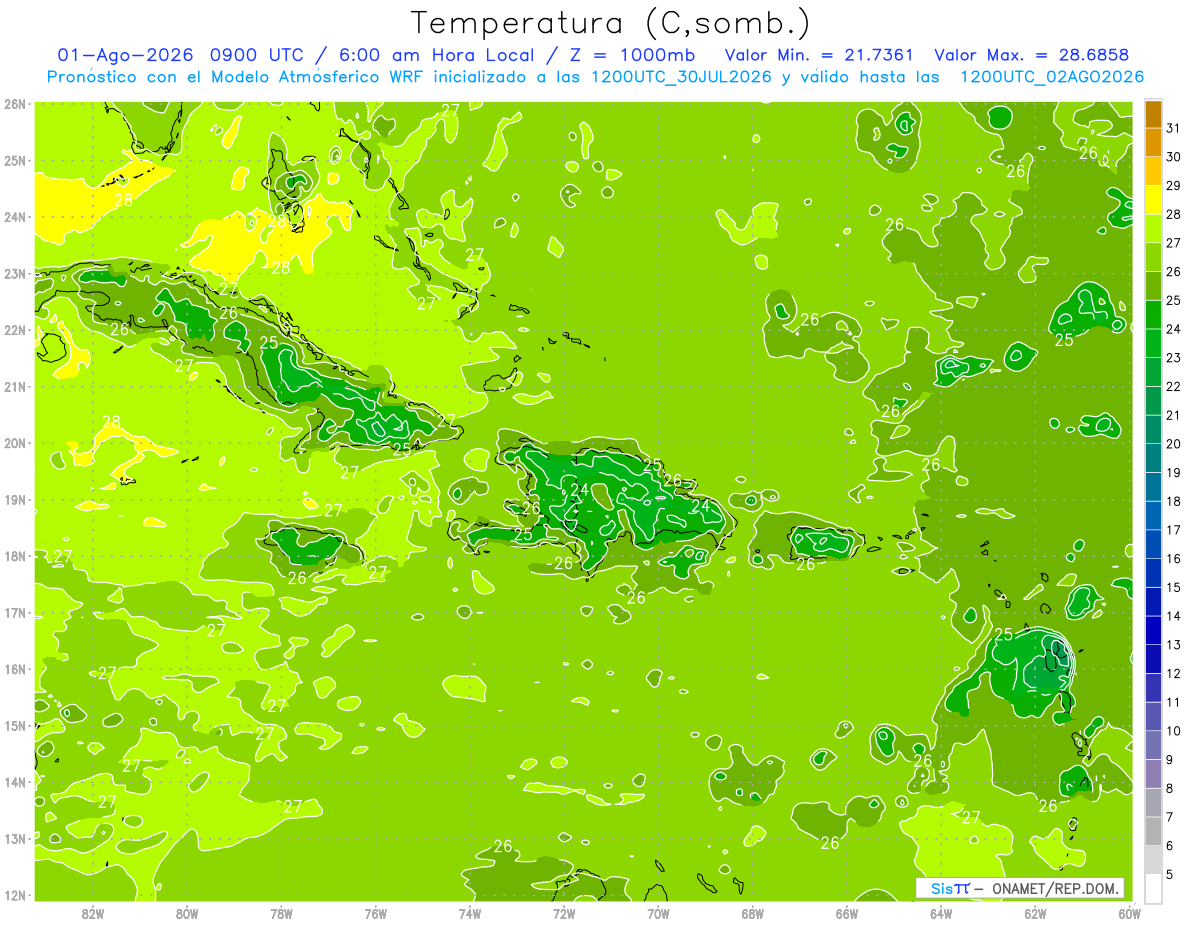Click the "1200UTC_02AGO2026" valid-until text

(x=1052, y=76)
